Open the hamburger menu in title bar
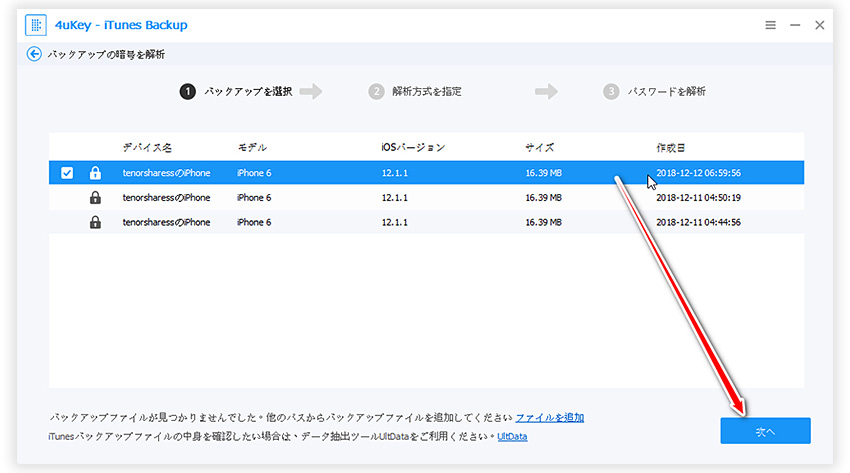Screen dimensions: 850x473 [770, 25]
